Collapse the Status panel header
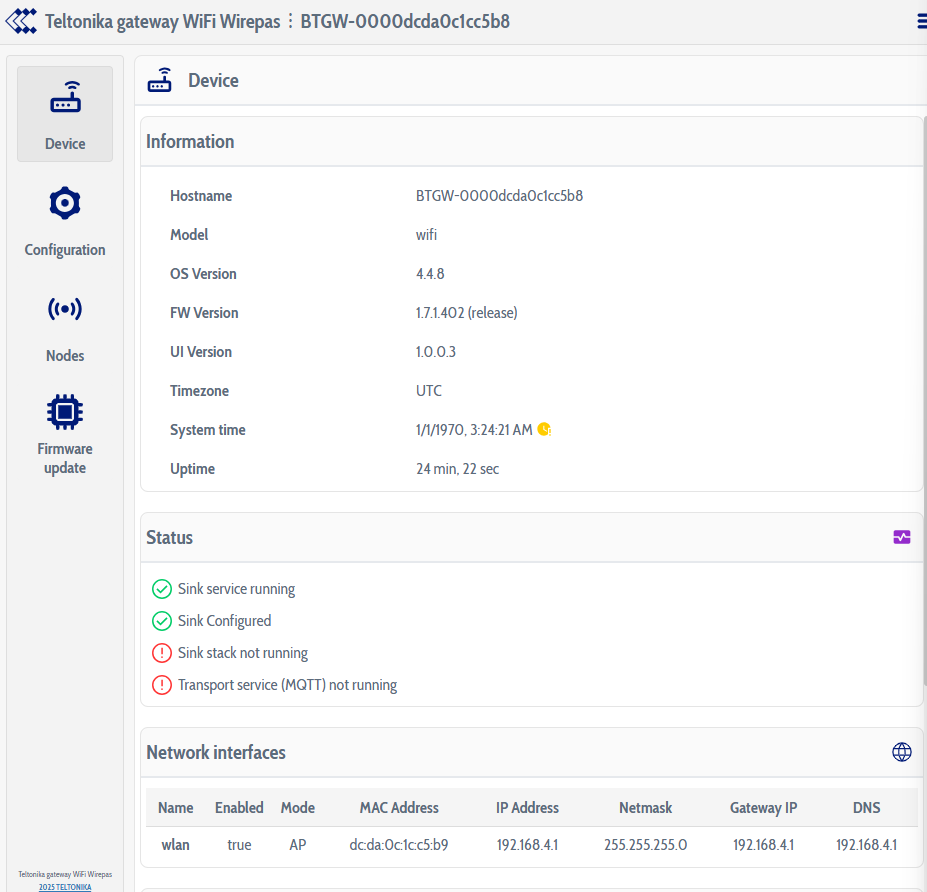This screenshot has width=927, height=892. [170, 537]
